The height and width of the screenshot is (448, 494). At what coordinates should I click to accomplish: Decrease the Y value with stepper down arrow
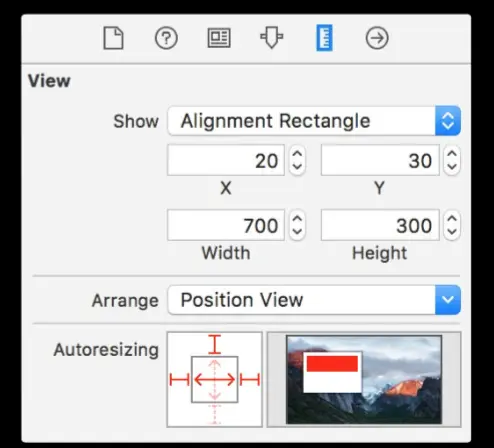pyautogui.click(x=452, y=166)
